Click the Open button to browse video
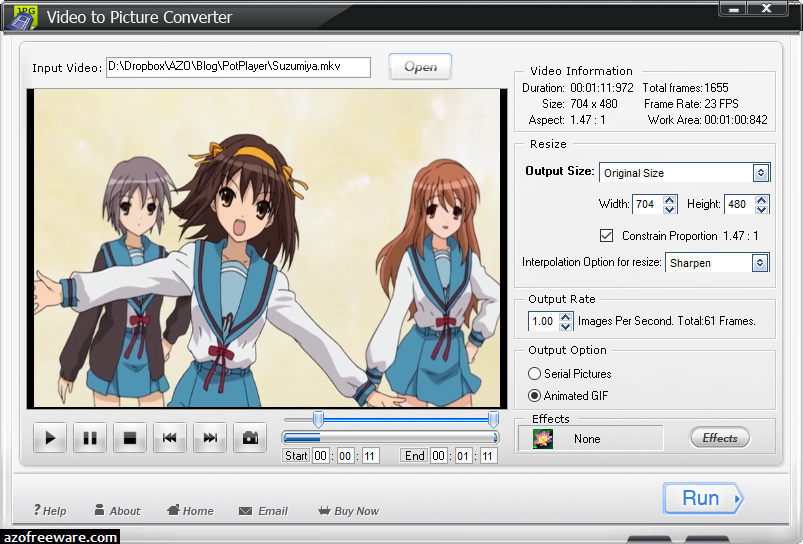The height and width of the screenshot is (544, 803). point(420,67)
